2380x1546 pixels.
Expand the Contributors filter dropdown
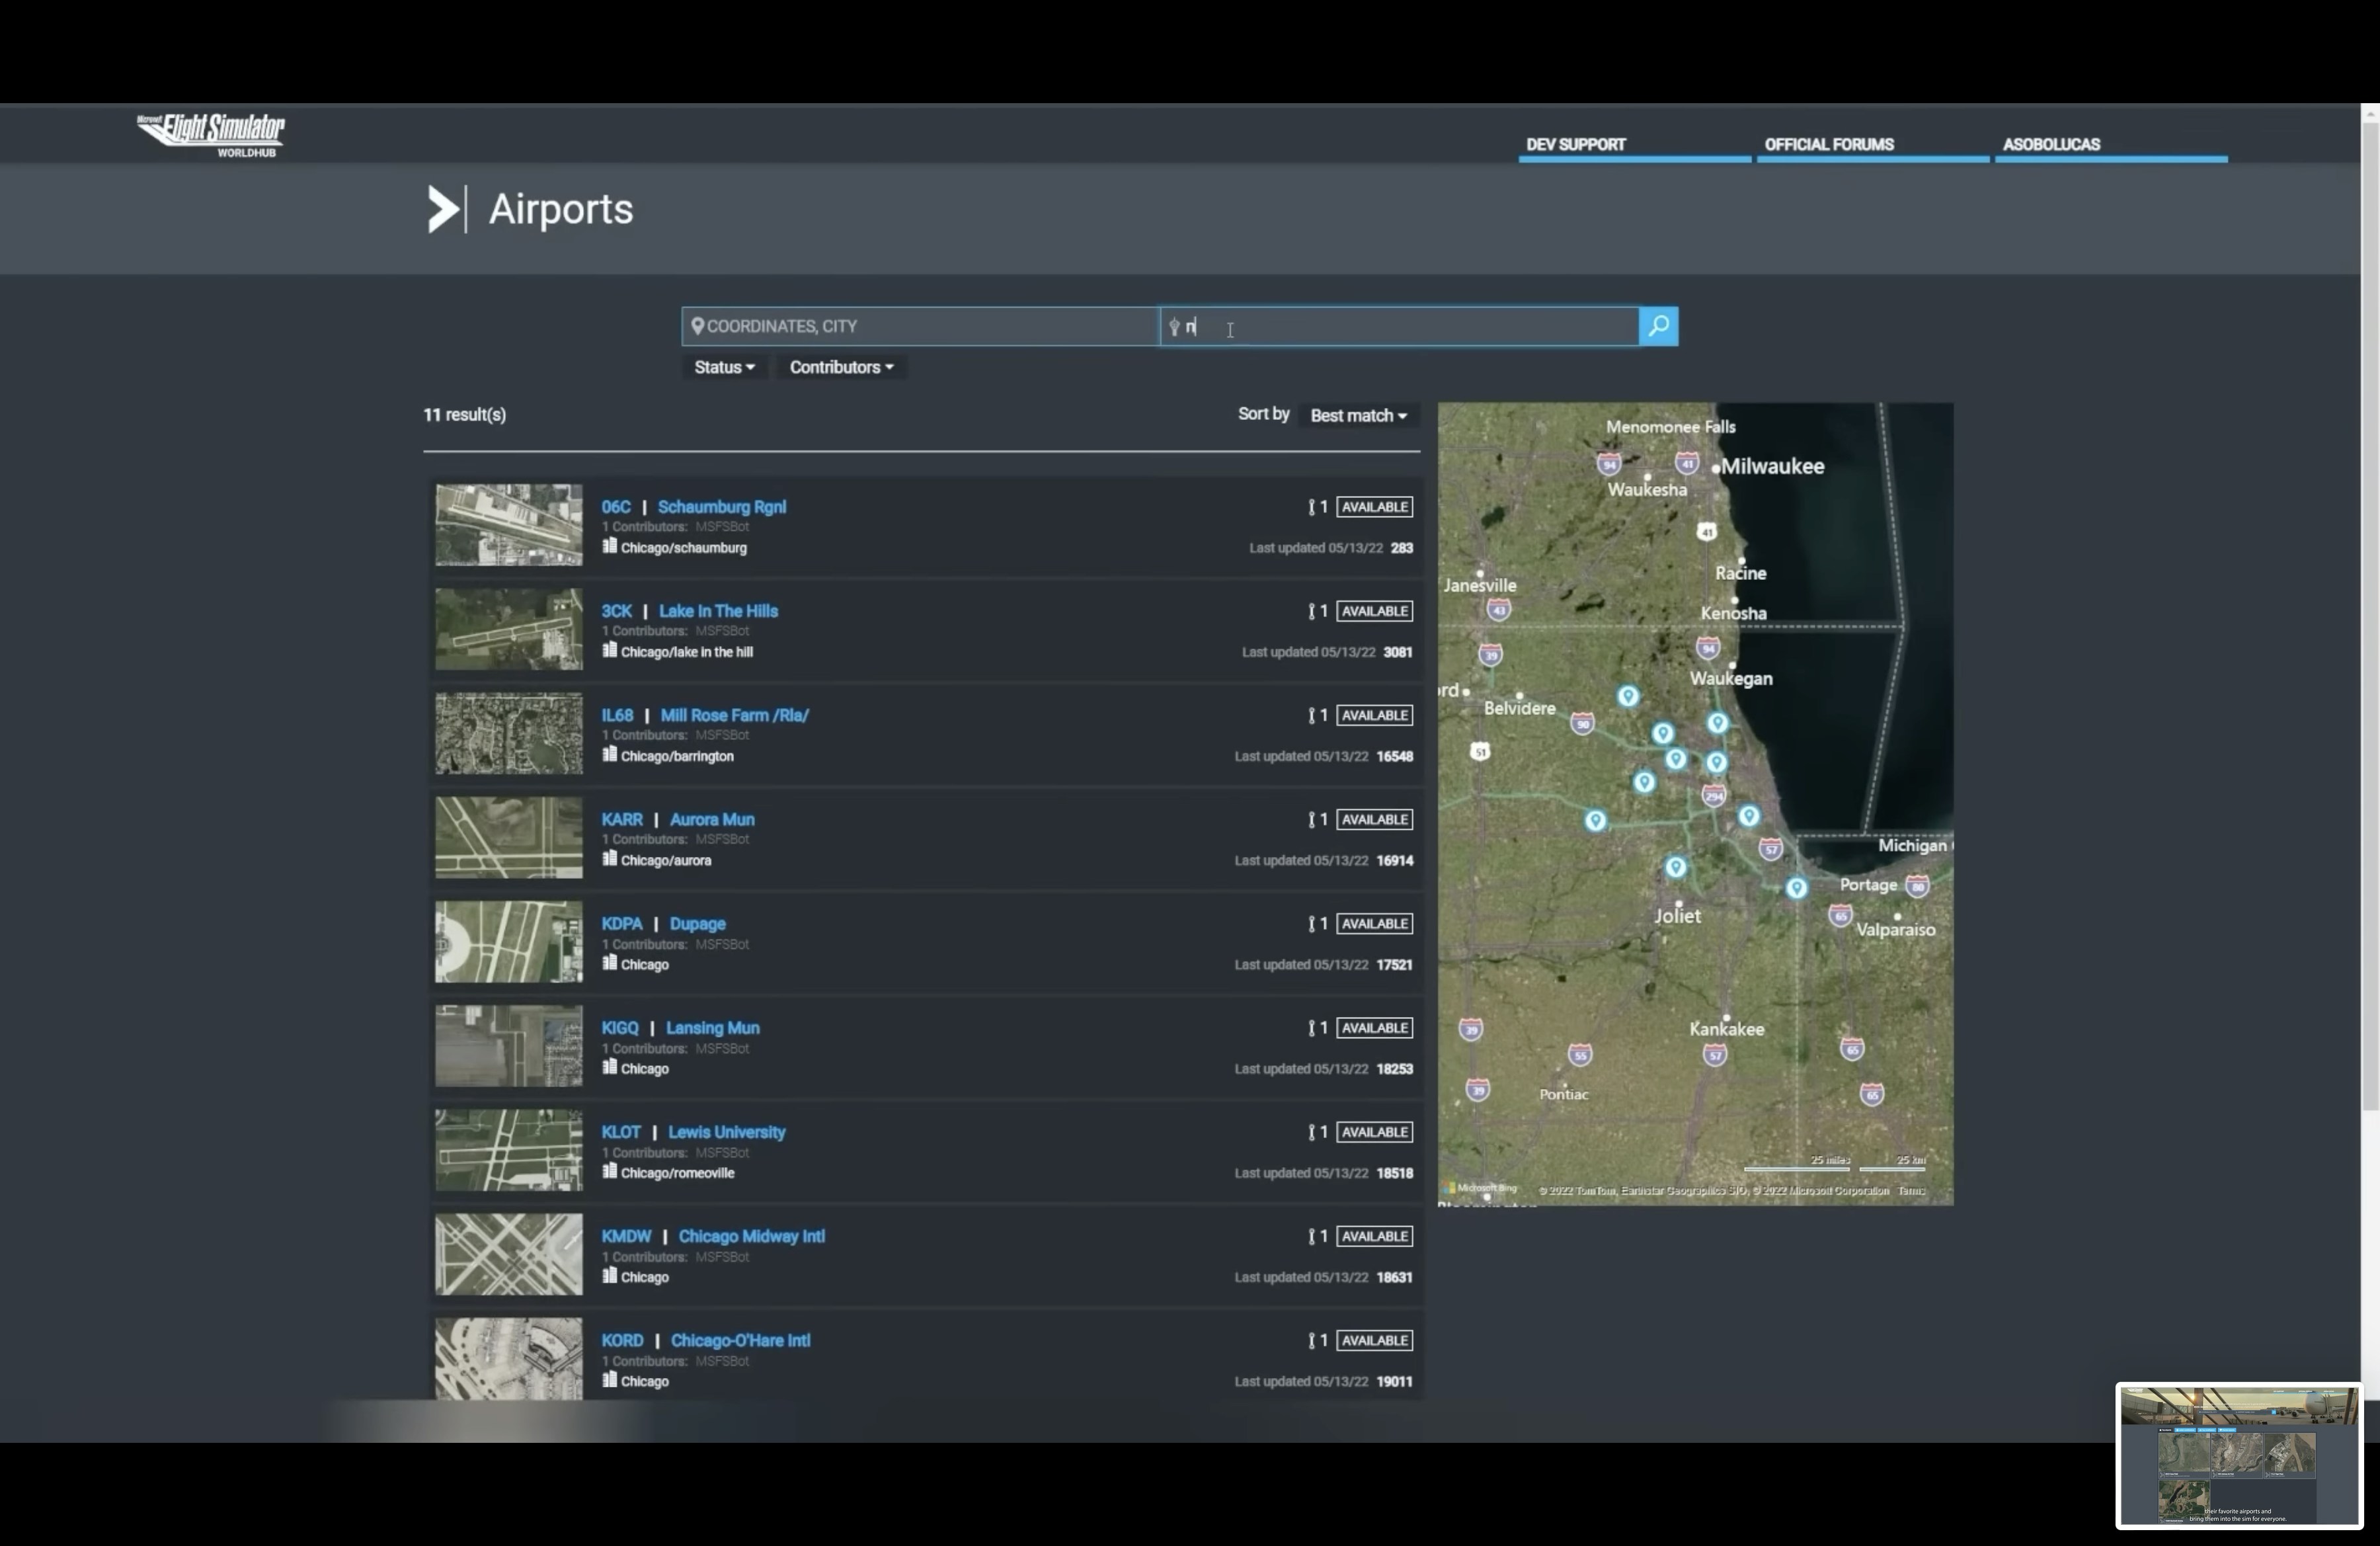coord(841,367)
